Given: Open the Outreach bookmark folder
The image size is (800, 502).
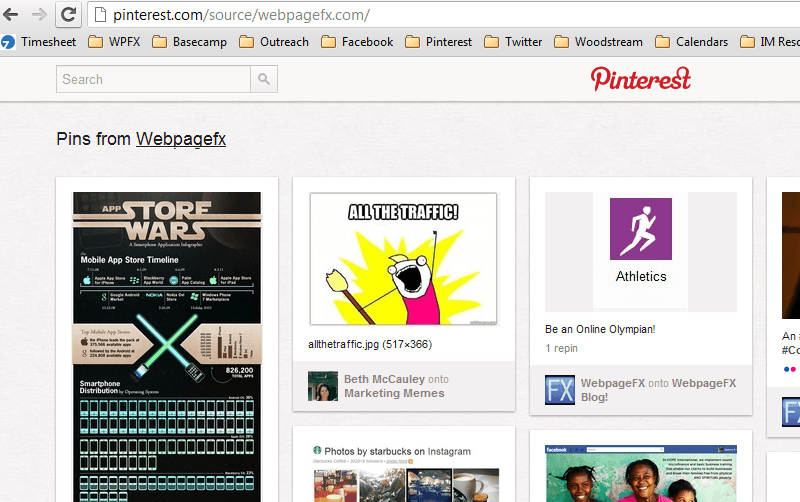Looking at the screenshot, I should (x=274, y=42).
